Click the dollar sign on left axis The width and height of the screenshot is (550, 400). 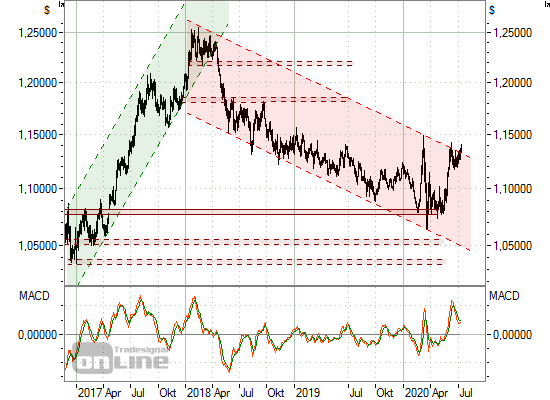pos(47,10)
